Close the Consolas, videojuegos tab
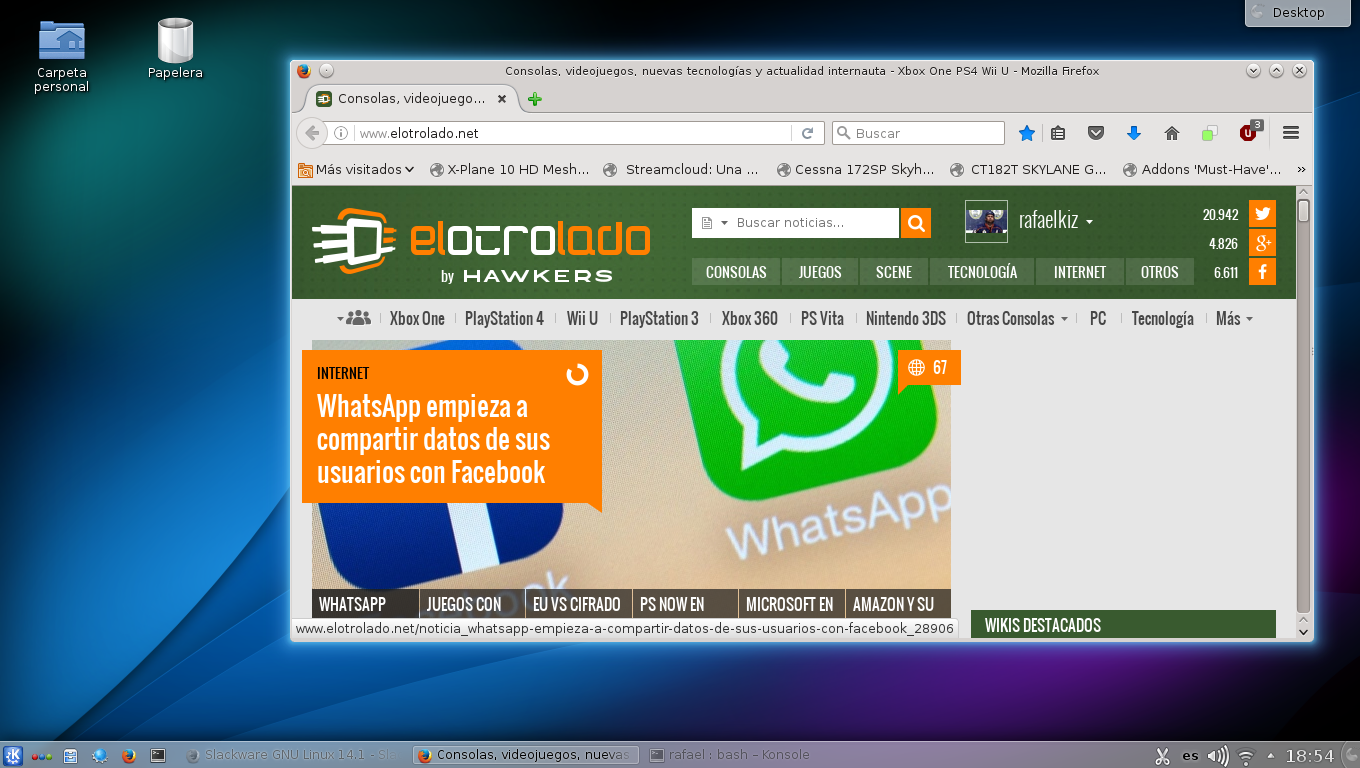The width and height of the screenshot is (1360, 768). tap(503, 99)
